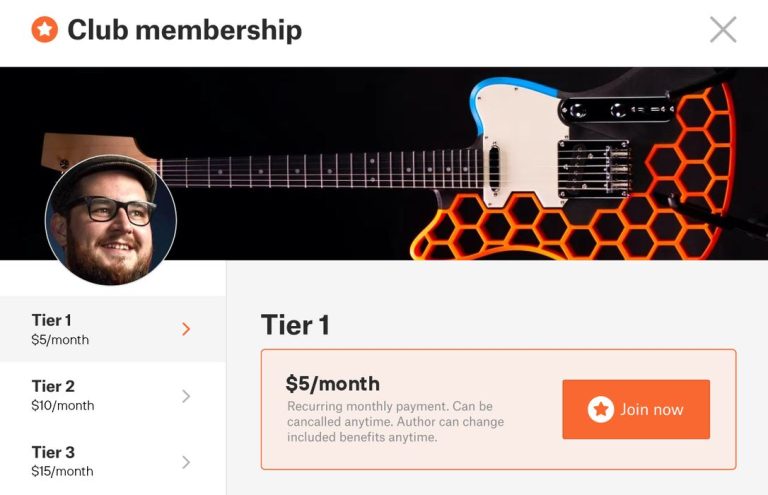The image size is (768, 495).
Task: Click the Club membership title text
Action: pyautogui.click(x=184, y=30)
